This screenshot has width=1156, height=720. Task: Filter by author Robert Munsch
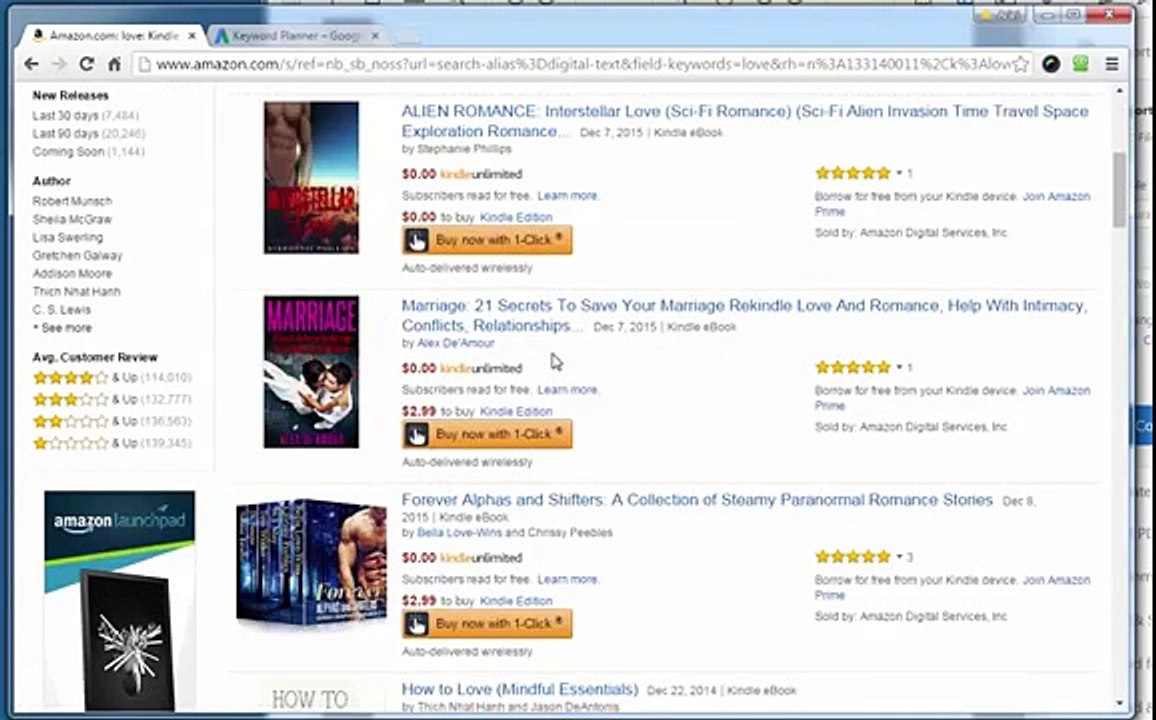coord(72,201)
